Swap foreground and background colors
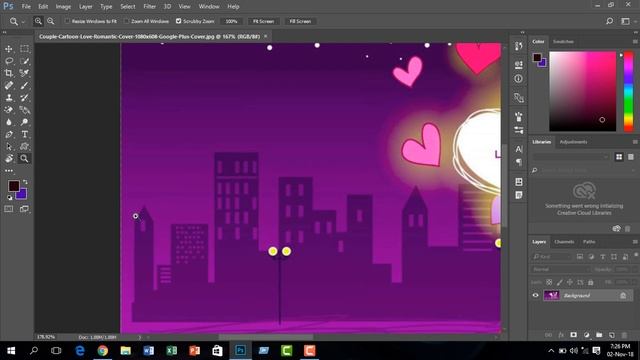Viewport: 640px width, 360px height. coord(25,182)
